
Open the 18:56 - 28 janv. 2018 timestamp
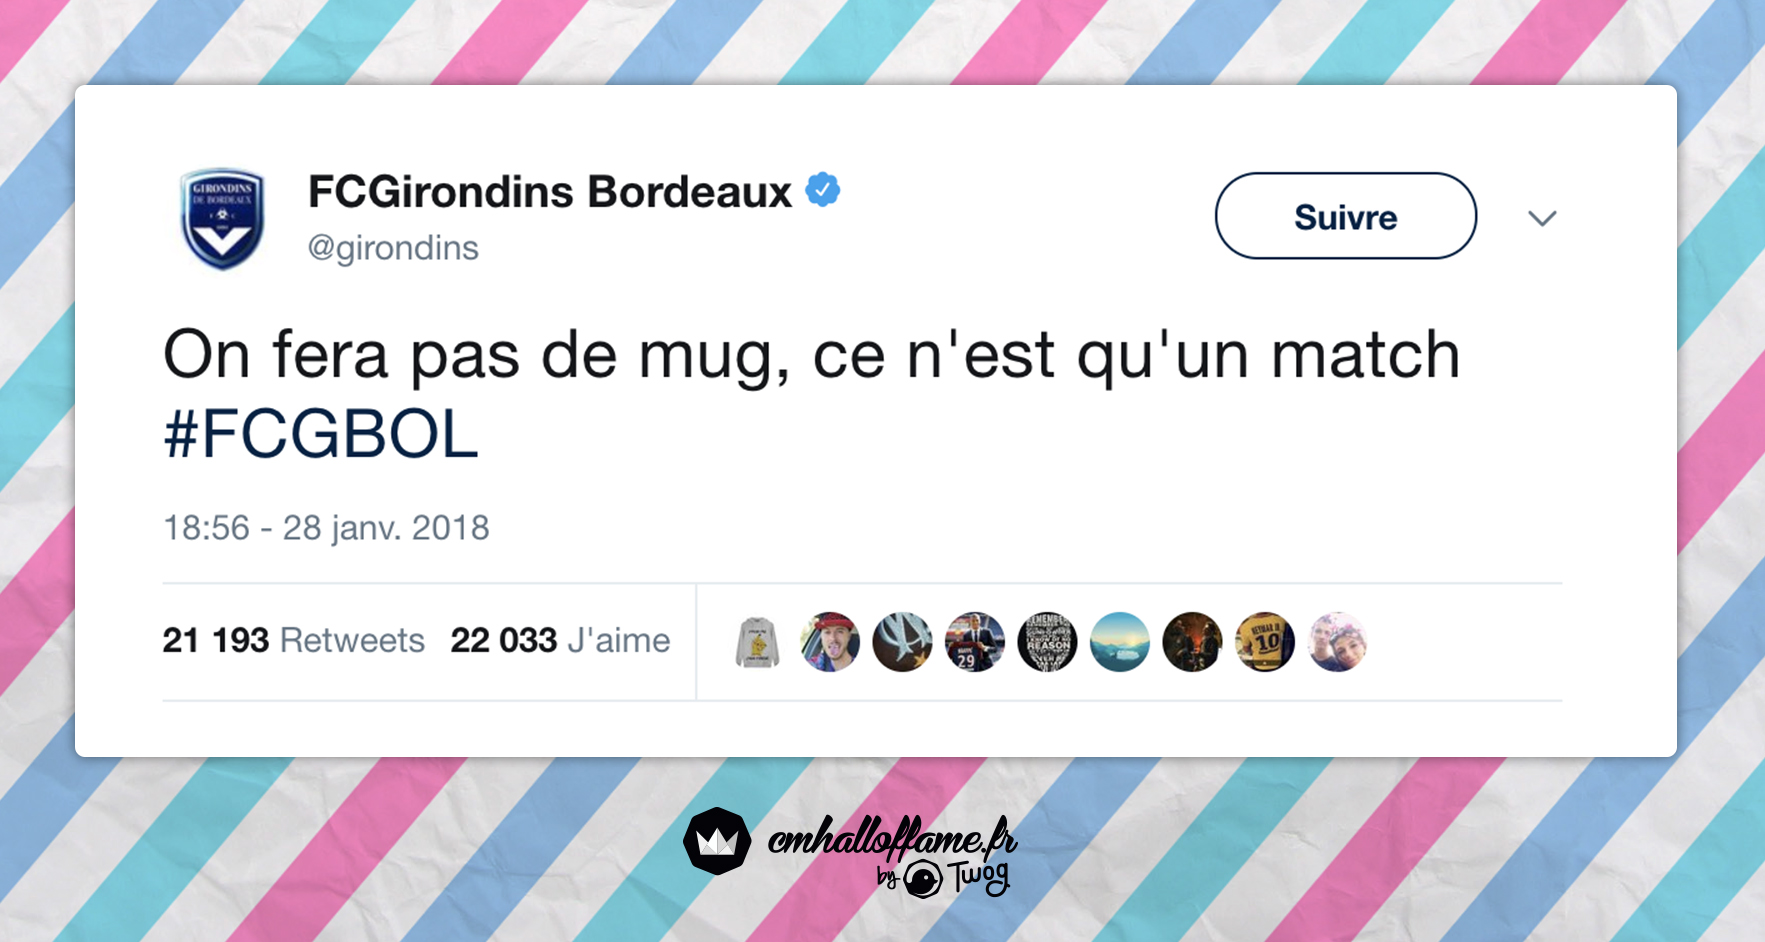click(326, 527)
